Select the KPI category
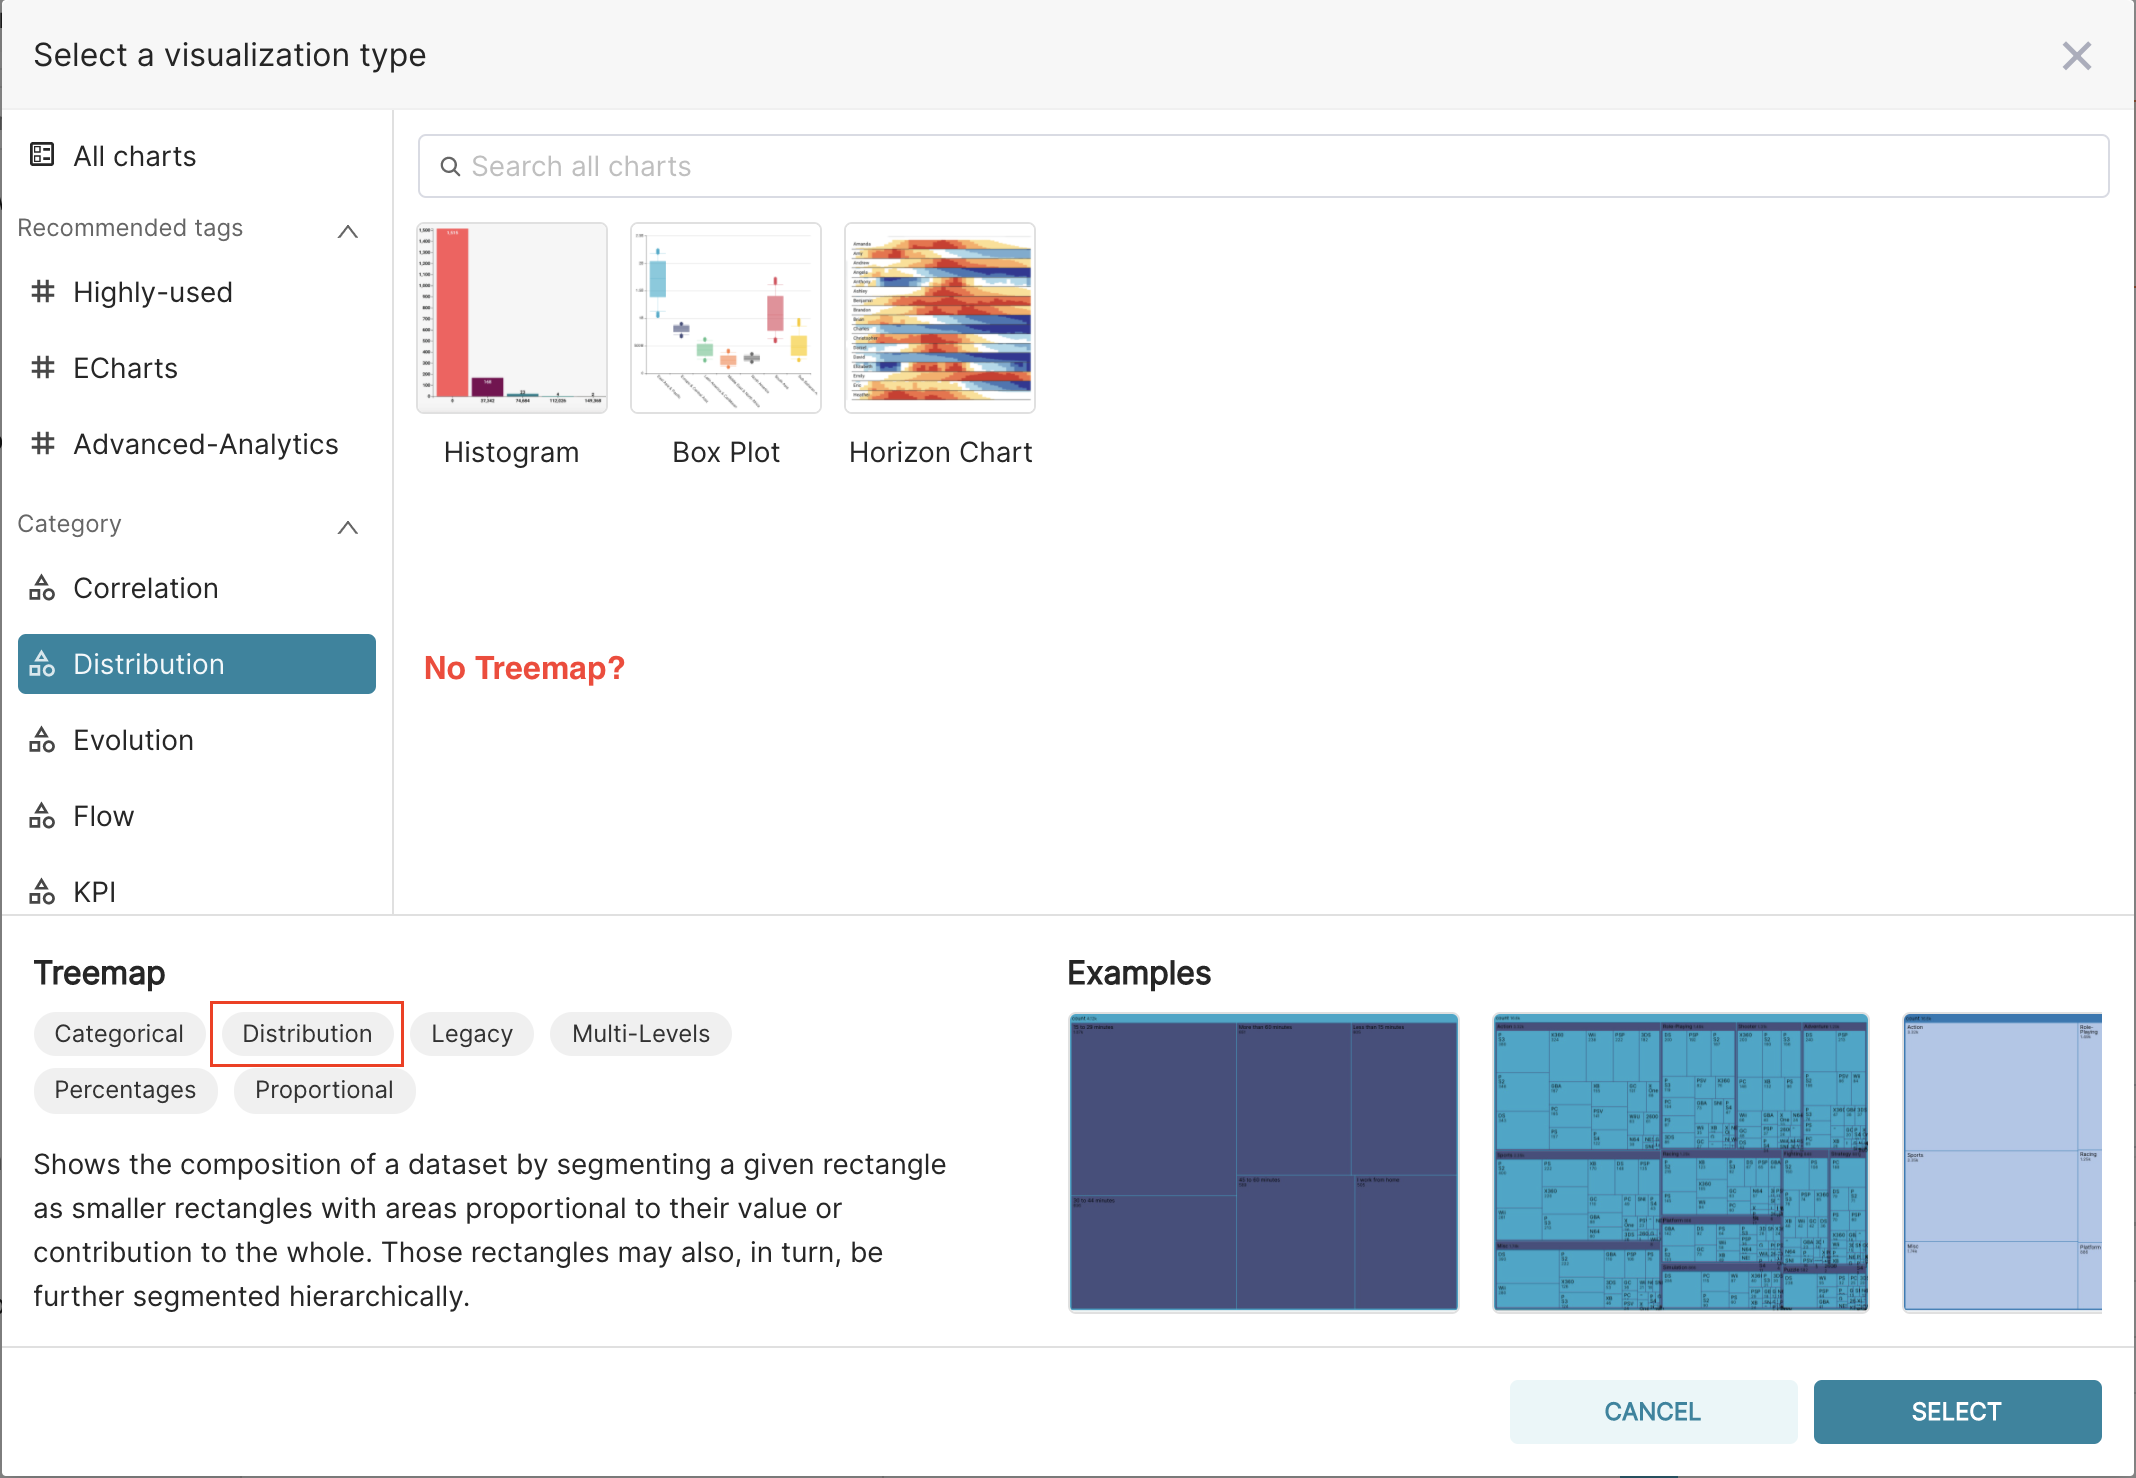The width and height of the screenshot is (2136, 1478). tap(94, 891)
